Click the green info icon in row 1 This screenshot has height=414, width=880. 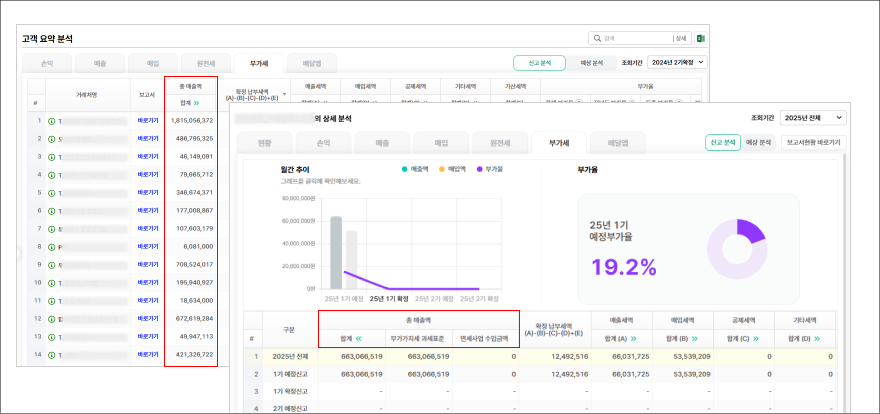pos(51,120)
